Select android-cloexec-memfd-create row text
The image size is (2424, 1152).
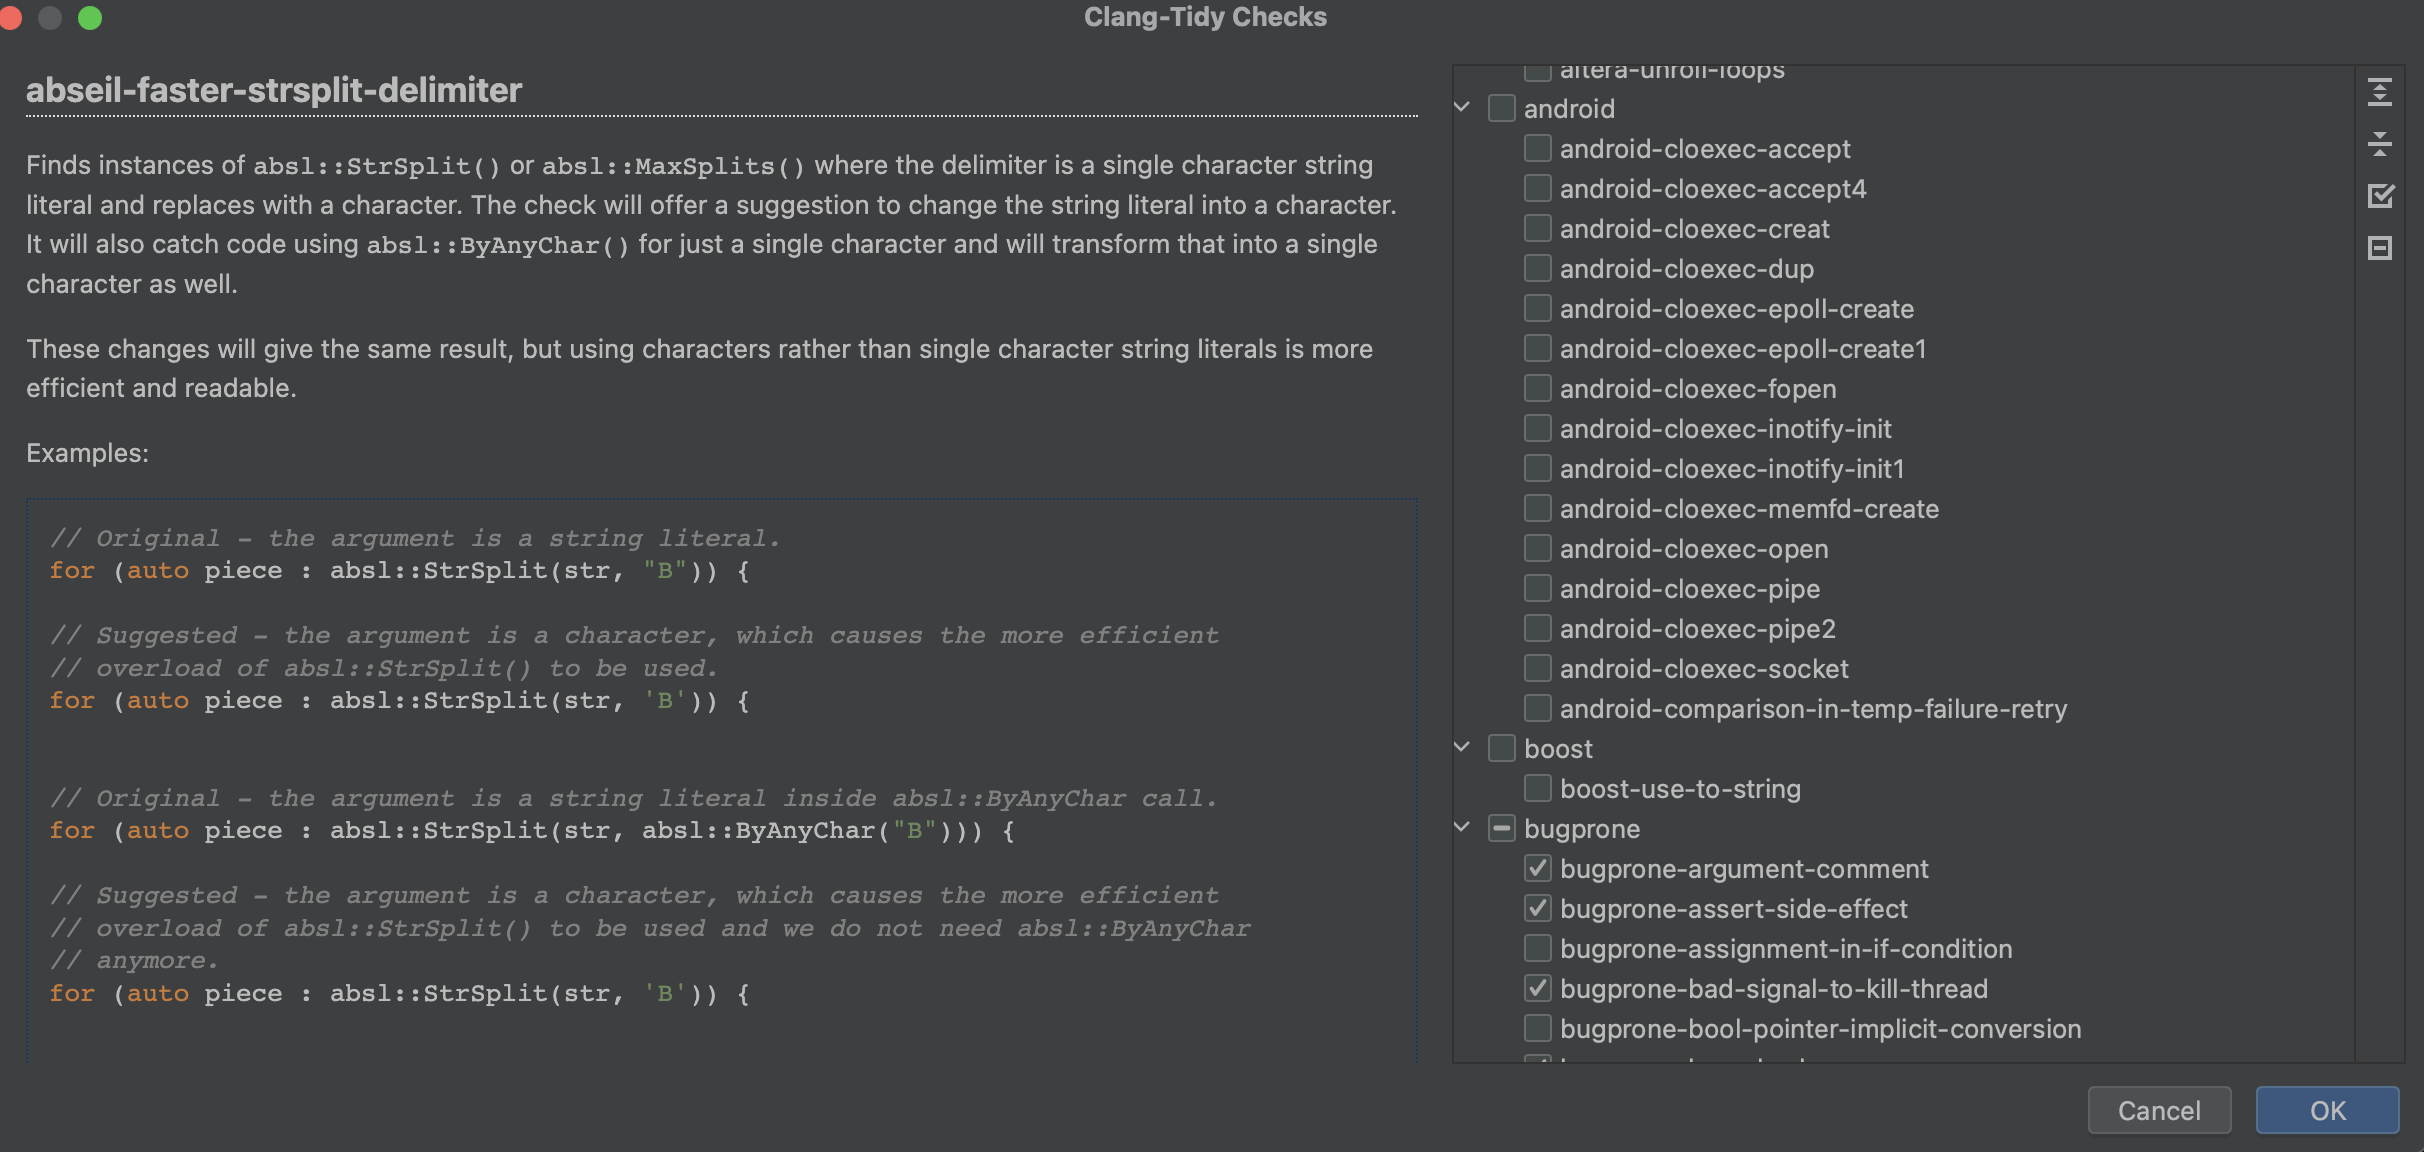[1749, 509]
